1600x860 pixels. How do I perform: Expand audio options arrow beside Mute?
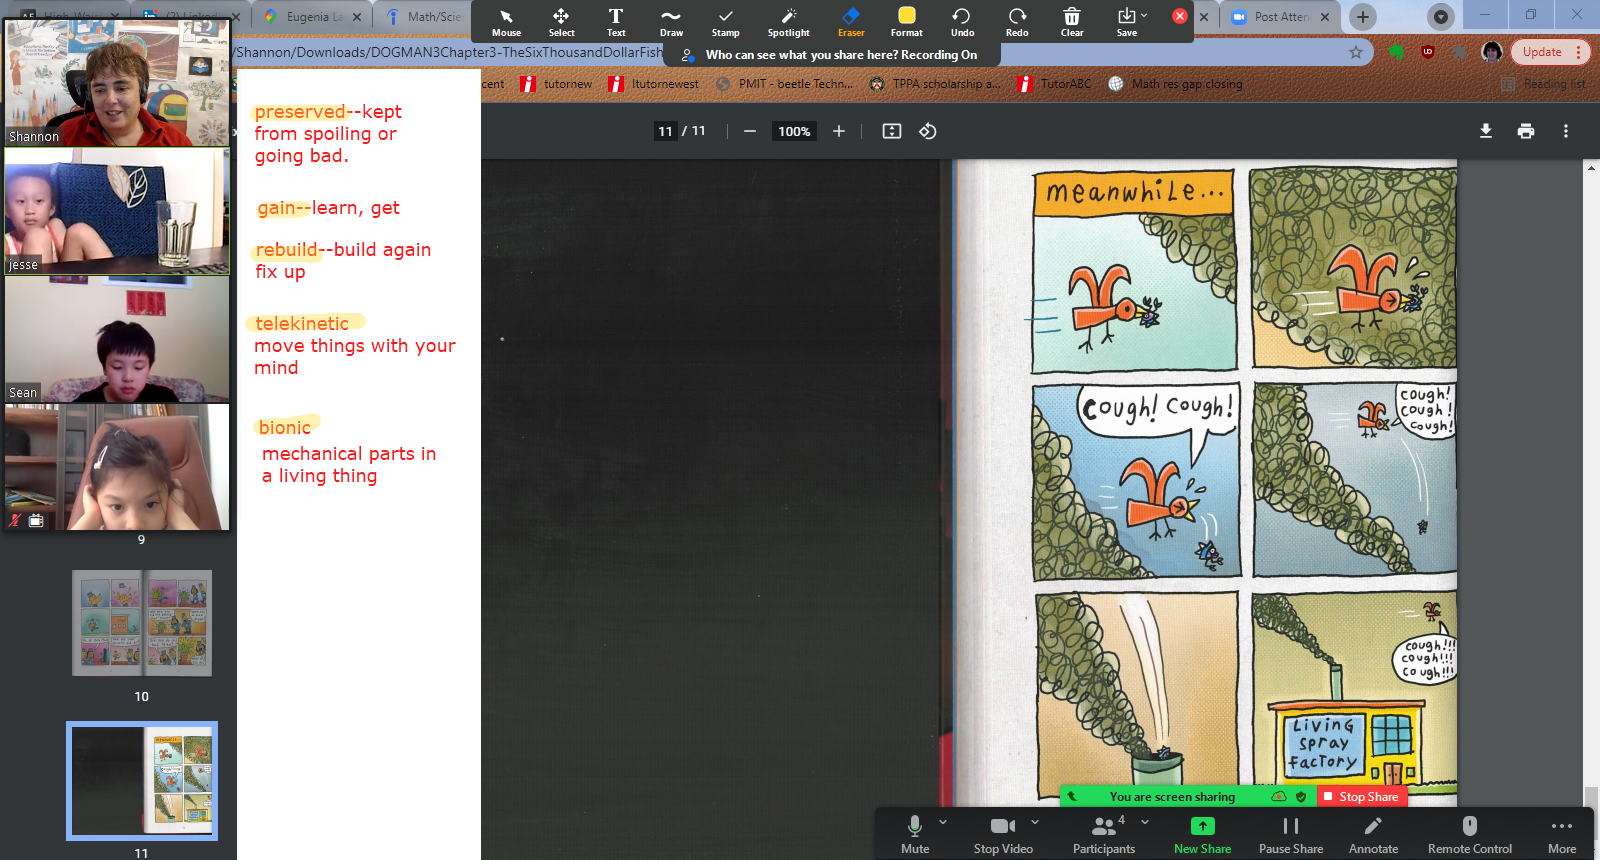pyautogui.click(x=943, y=822)
